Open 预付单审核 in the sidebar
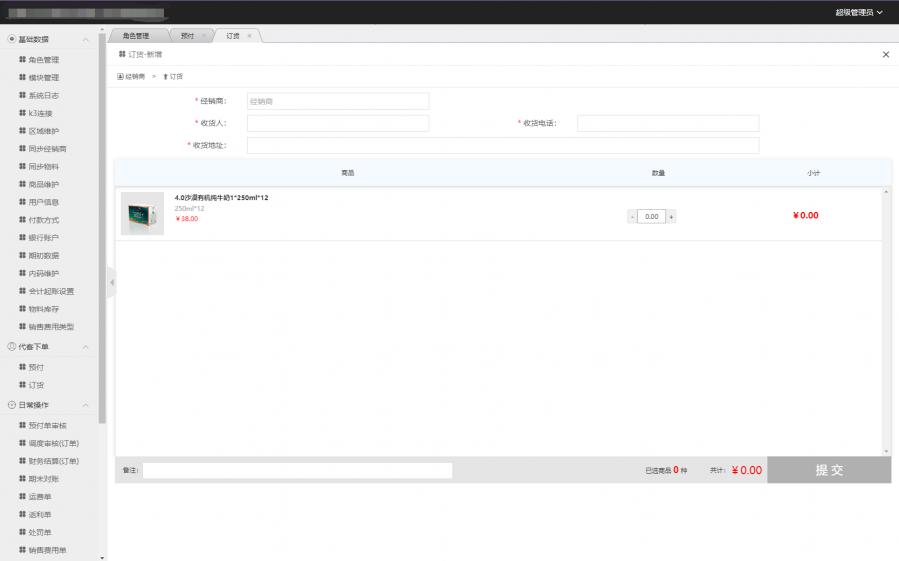The width and height of the screenshot is (899, 561). [47, 426]
